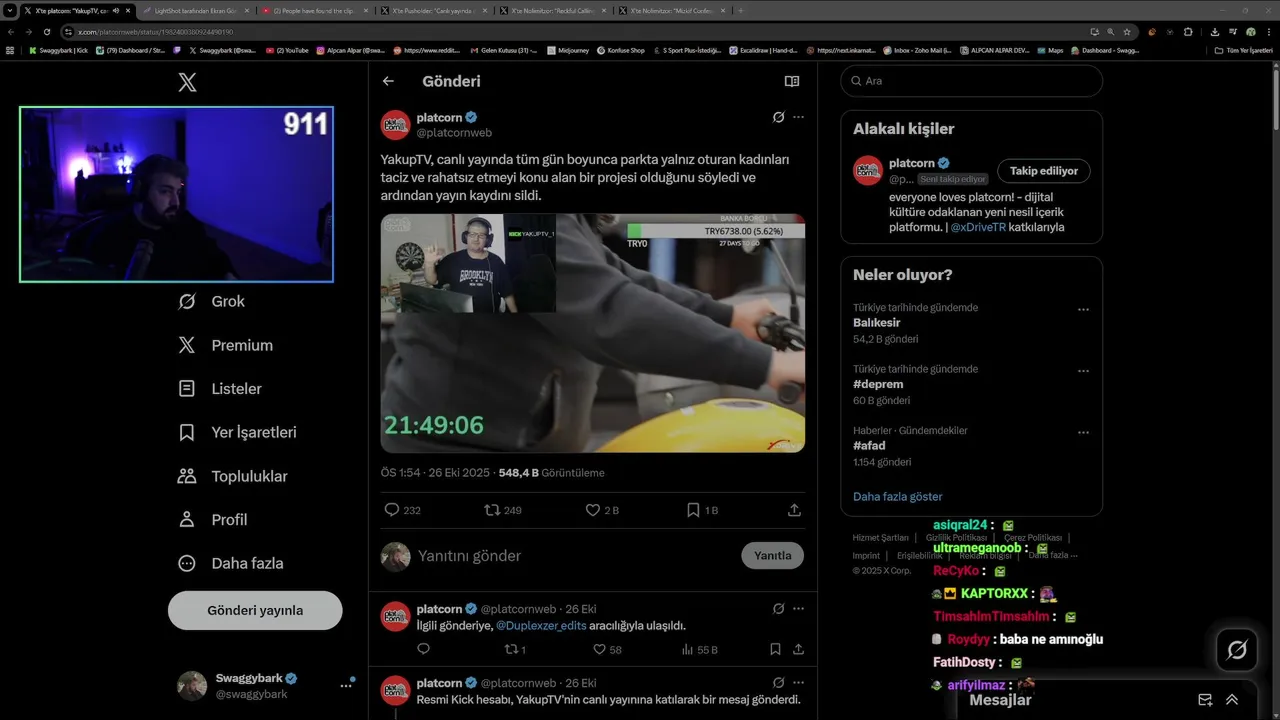Toggle Takip ediliyor button for platcorn

click(x=1044, y=171)
